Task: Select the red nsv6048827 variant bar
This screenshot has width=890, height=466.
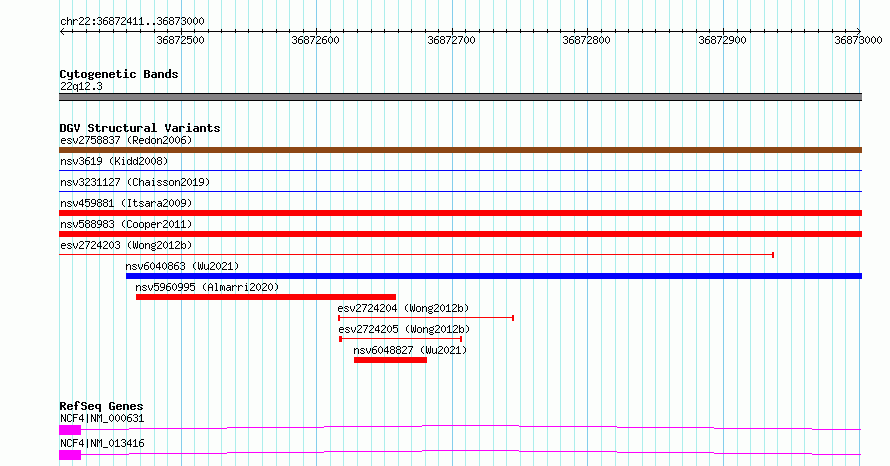Action: pyautogui.click(x=391, y=360)
